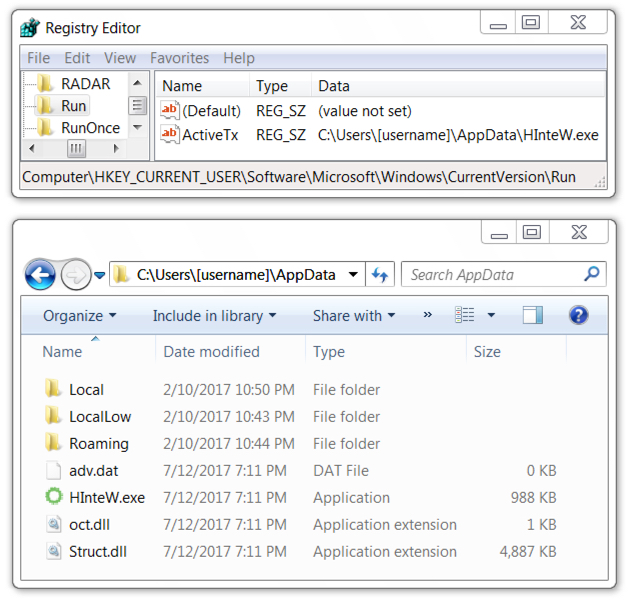
Task: Click the HInteW.exe path data for ActiveTx
Action: click(x=458, y=135)
